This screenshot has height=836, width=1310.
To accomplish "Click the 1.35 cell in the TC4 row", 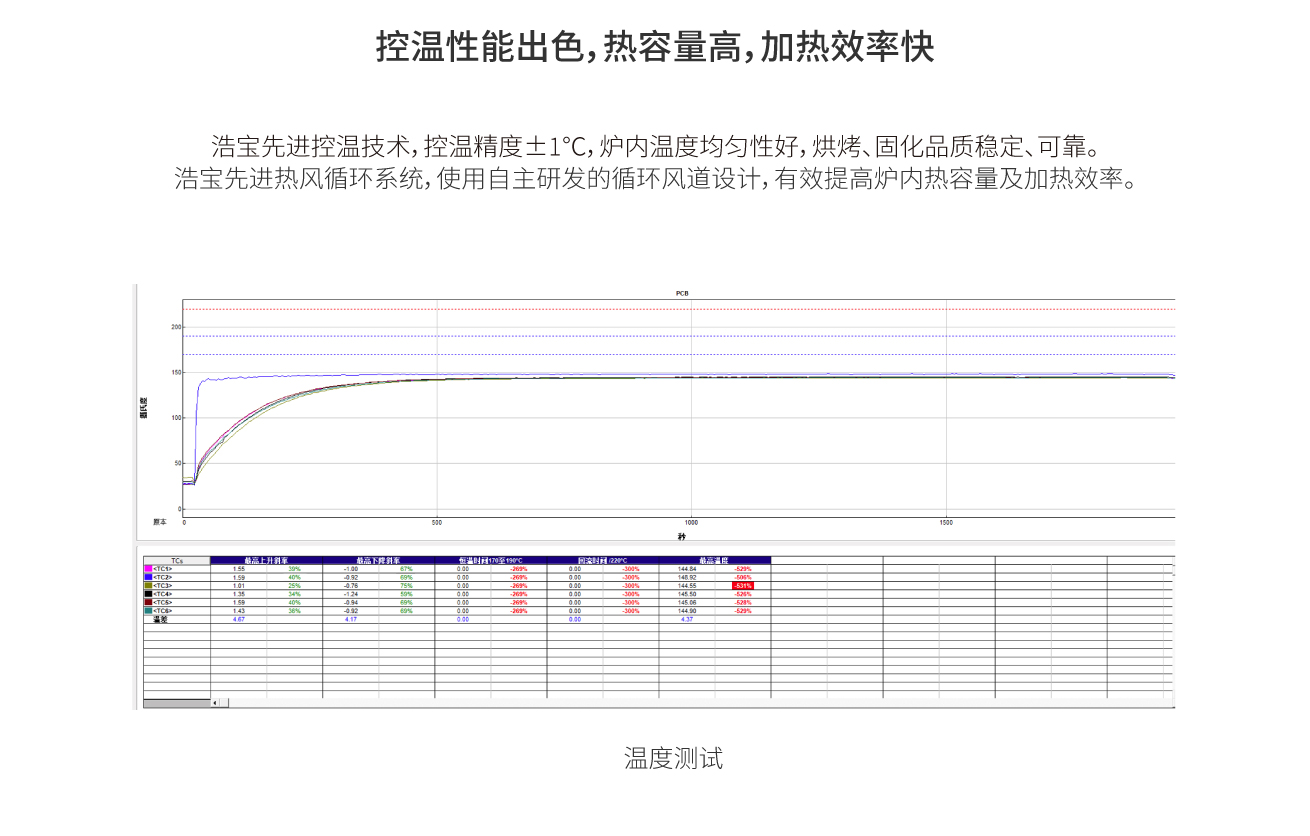I will 239,594.
